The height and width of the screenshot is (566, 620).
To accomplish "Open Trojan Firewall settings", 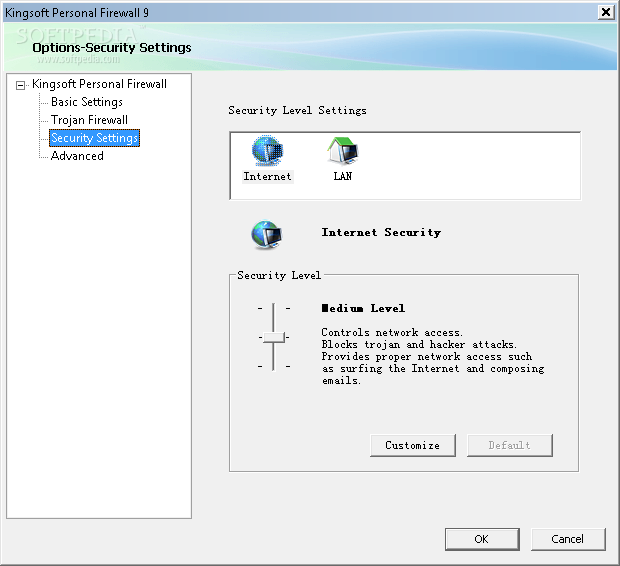I will click(89, 120).
